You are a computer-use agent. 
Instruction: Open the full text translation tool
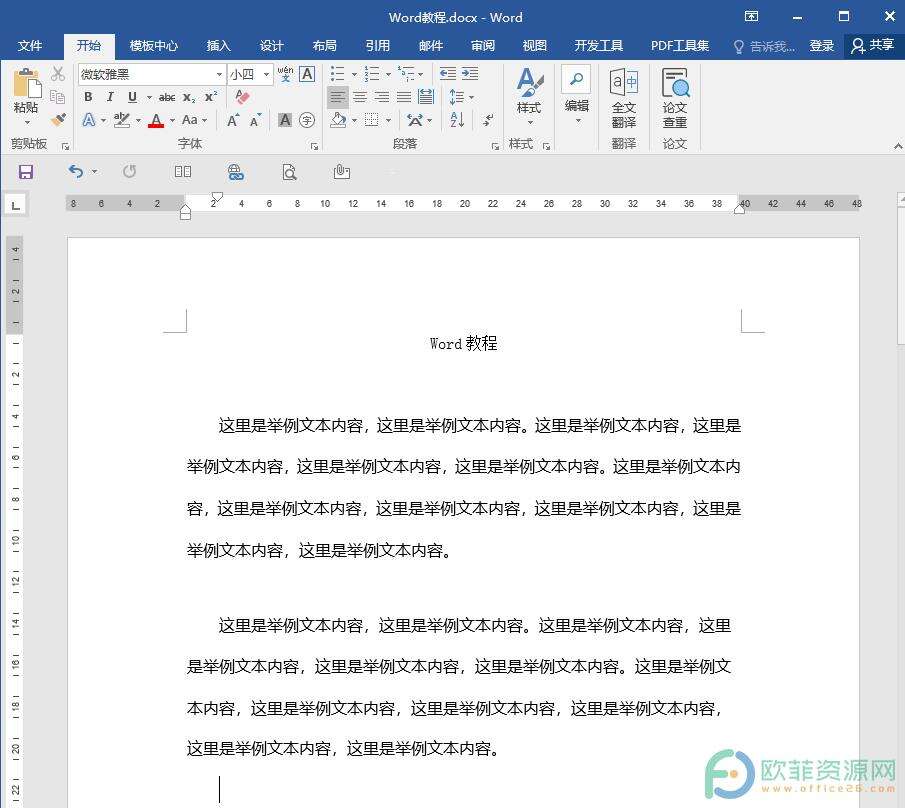pos(624,98)
